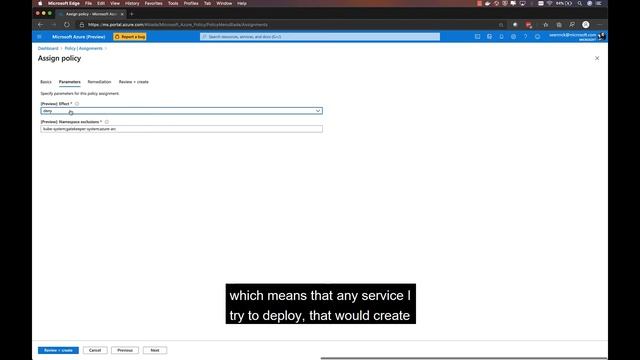Show info tooltip for Namespace exclusions
Screen dimensions: 640x360
107,122
